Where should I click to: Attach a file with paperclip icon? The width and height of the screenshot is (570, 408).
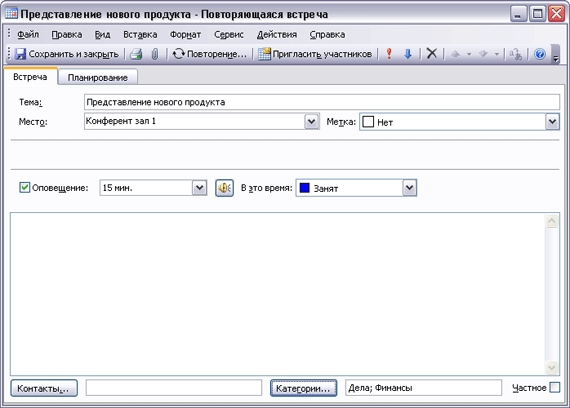click(x=155, y=54)
